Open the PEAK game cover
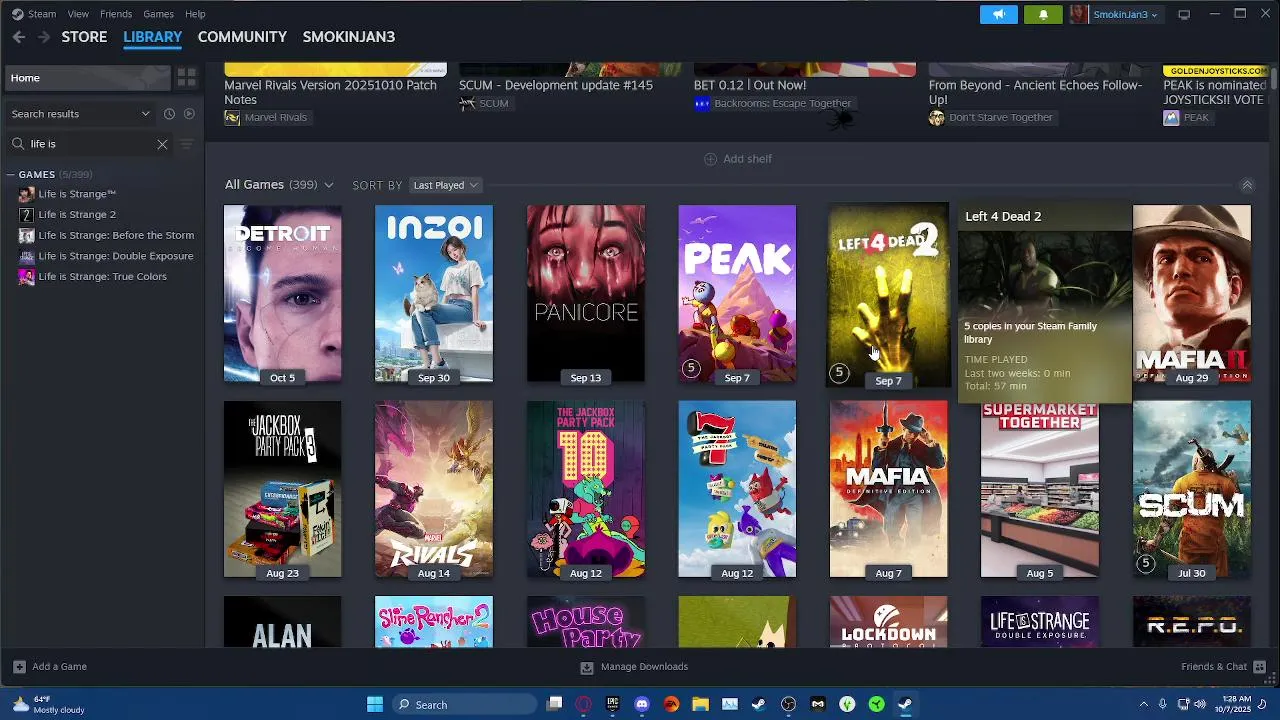 point(737,294)
